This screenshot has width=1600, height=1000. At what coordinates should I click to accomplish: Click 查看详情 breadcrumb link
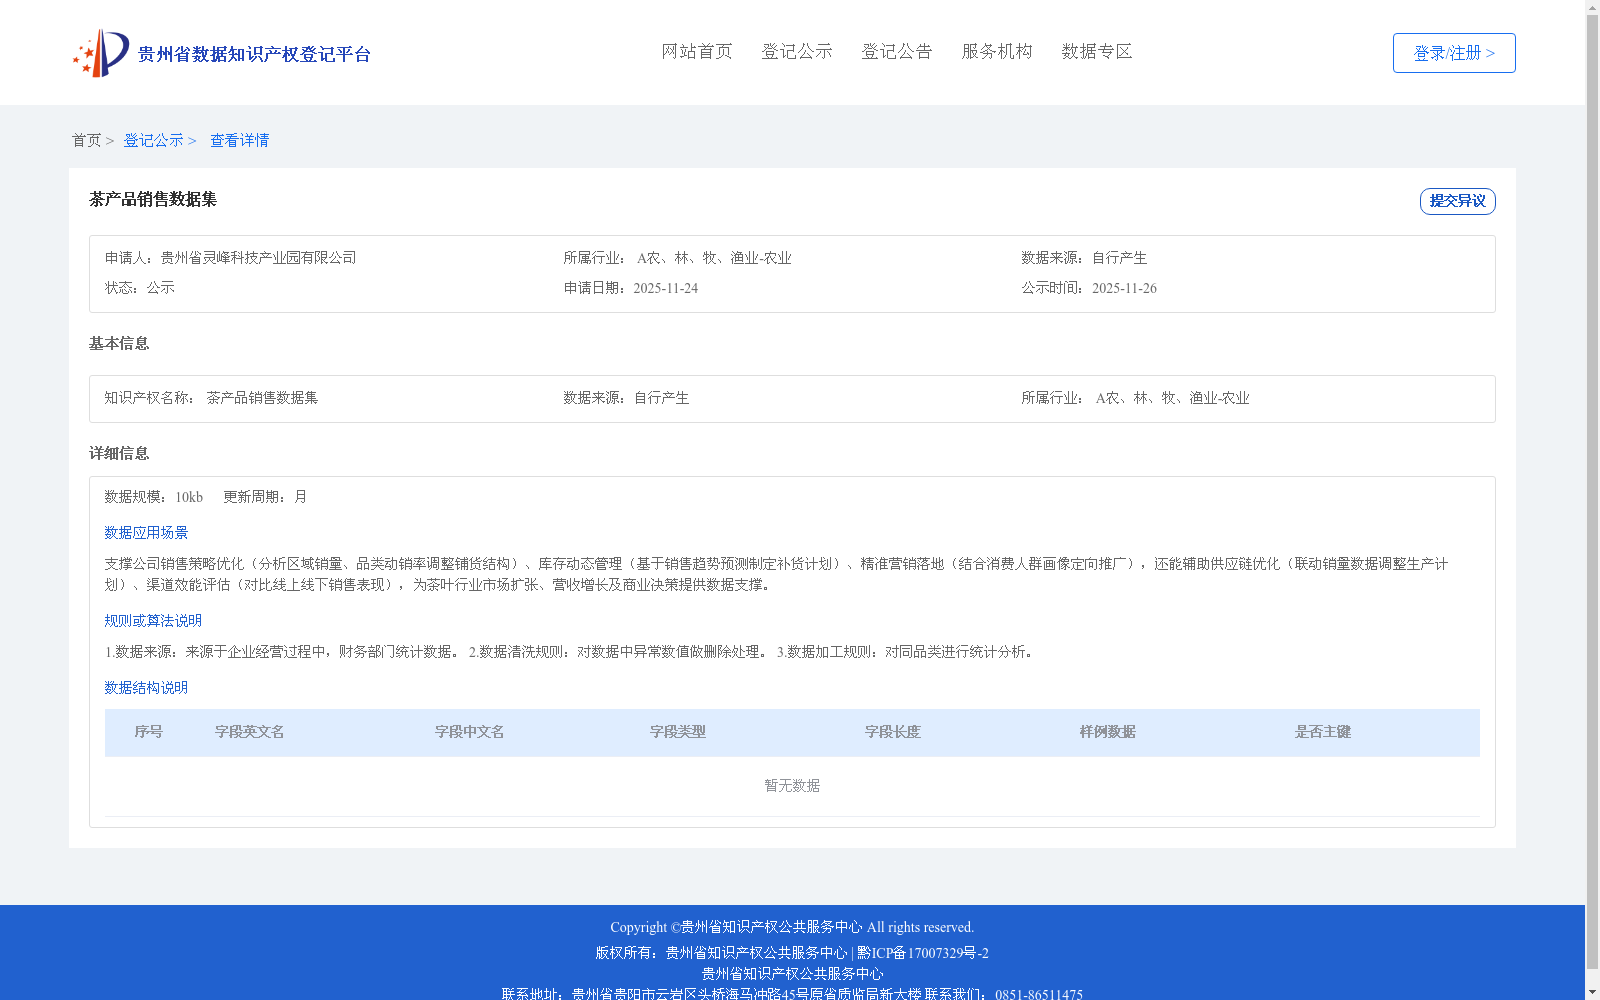(x=239, y=140)
